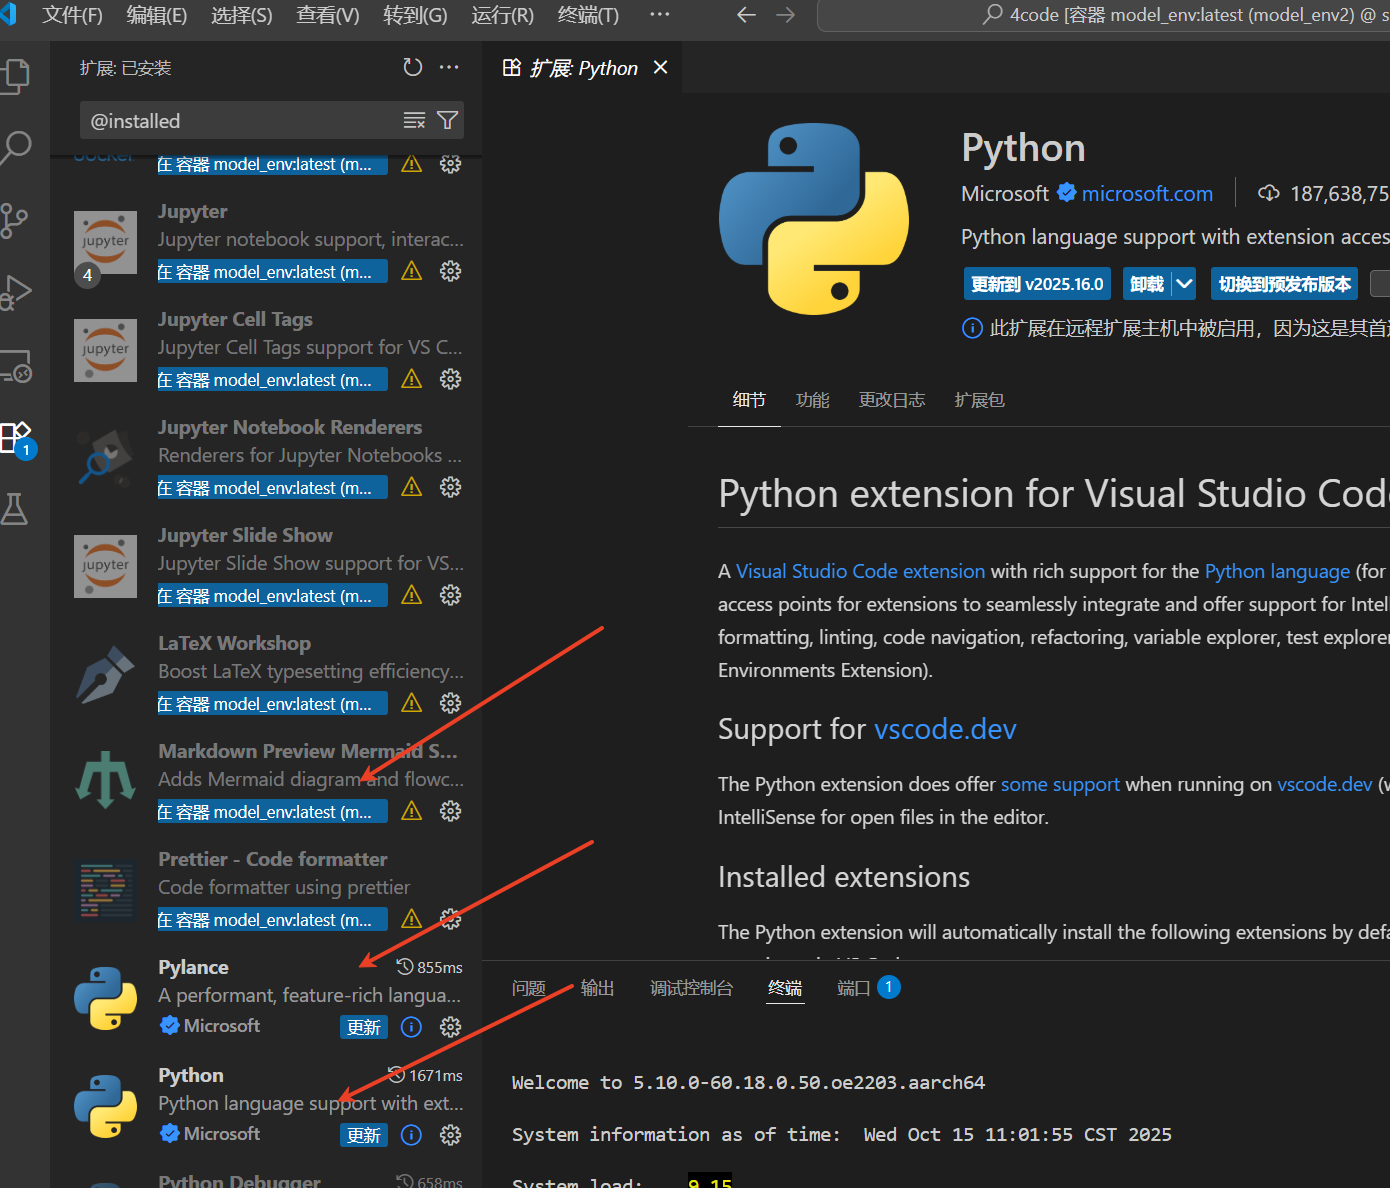Open manage gear for Markdown Preview Mermaid

pos(451,811)
